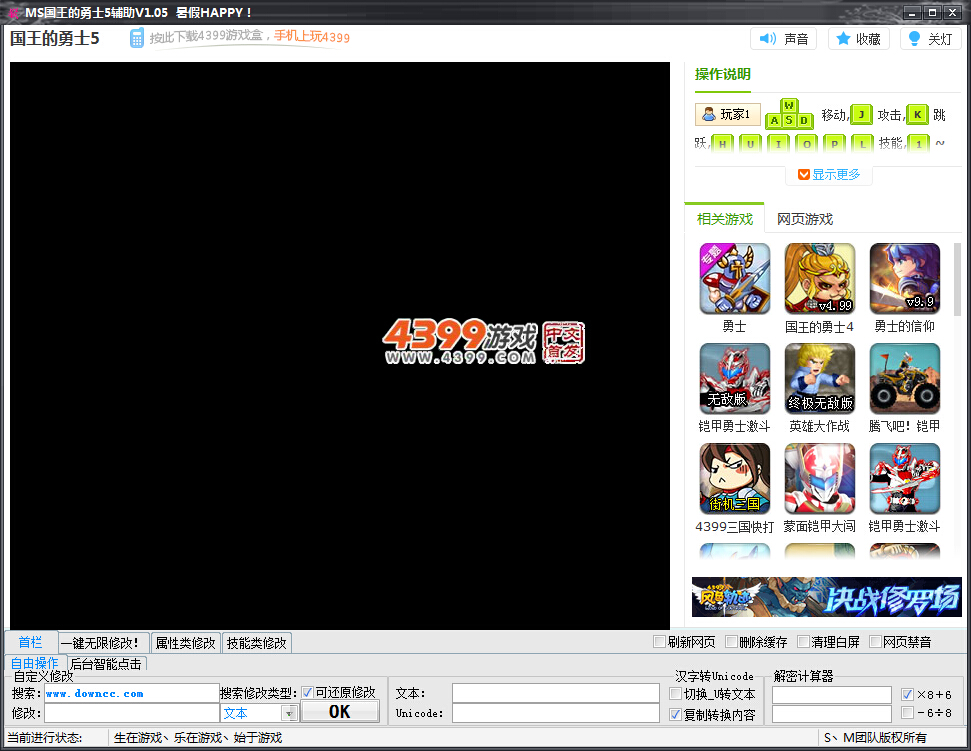Open the 手机上玩4399 link

313,38
